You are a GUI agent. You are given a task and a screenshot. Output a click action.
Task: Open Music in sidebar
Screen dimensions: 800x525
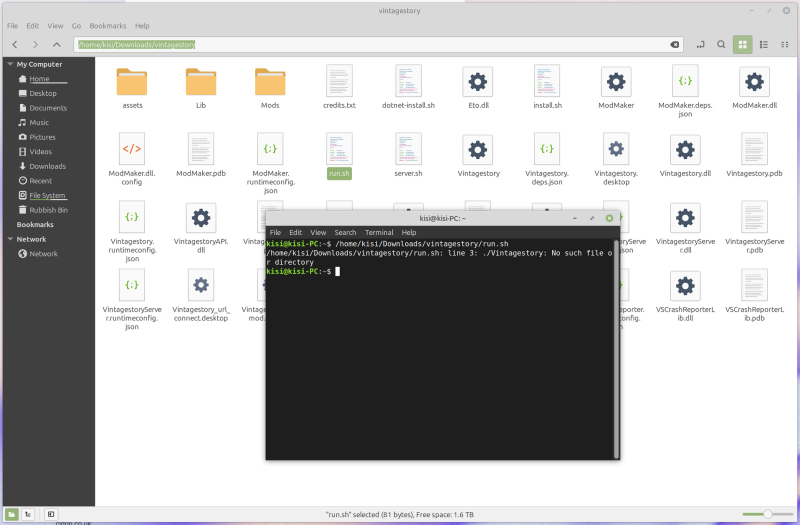tap(39, 122)
